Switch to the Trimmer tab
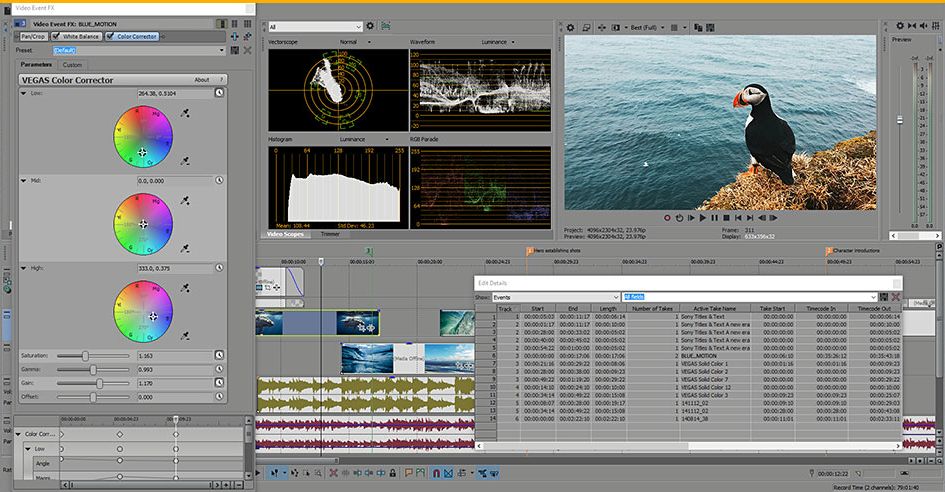 (330, 233)
